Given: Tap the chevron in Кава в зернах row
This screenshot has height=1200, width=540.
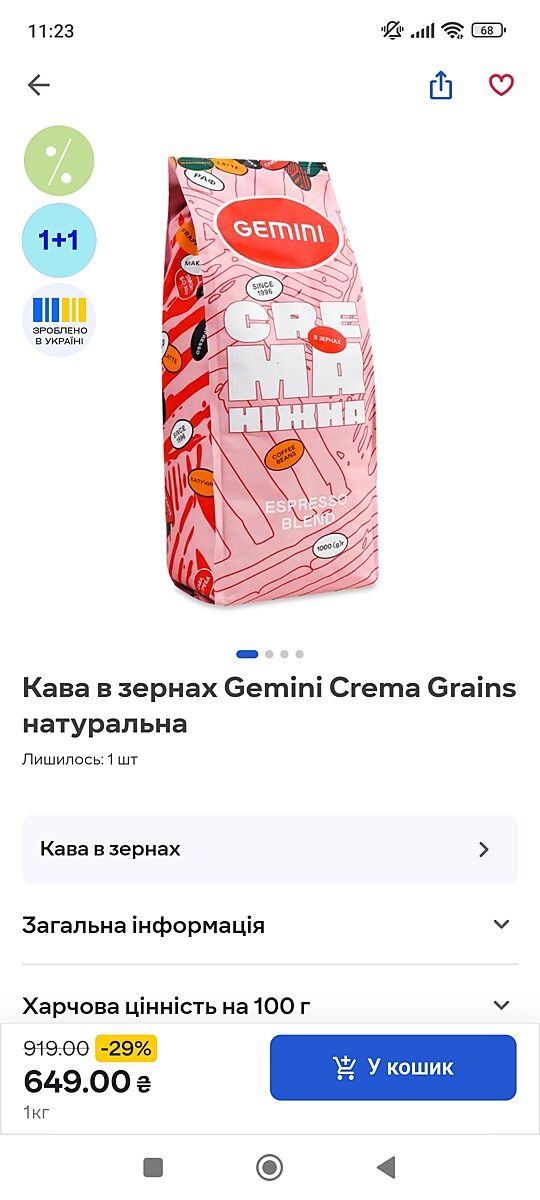Looking at the screenshot, I should click(484, 849).
